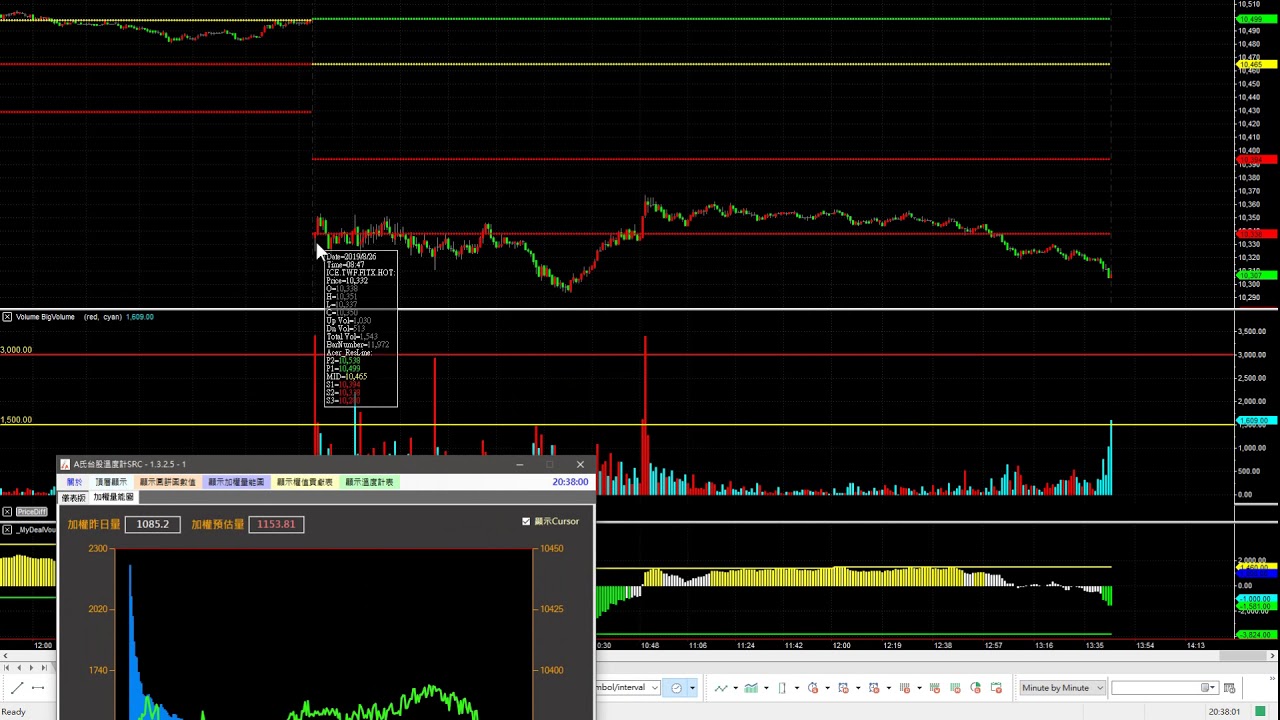Switch to the 儀表版 tab
Viewport: 1280px width, 720px height.
click(74, 497)
